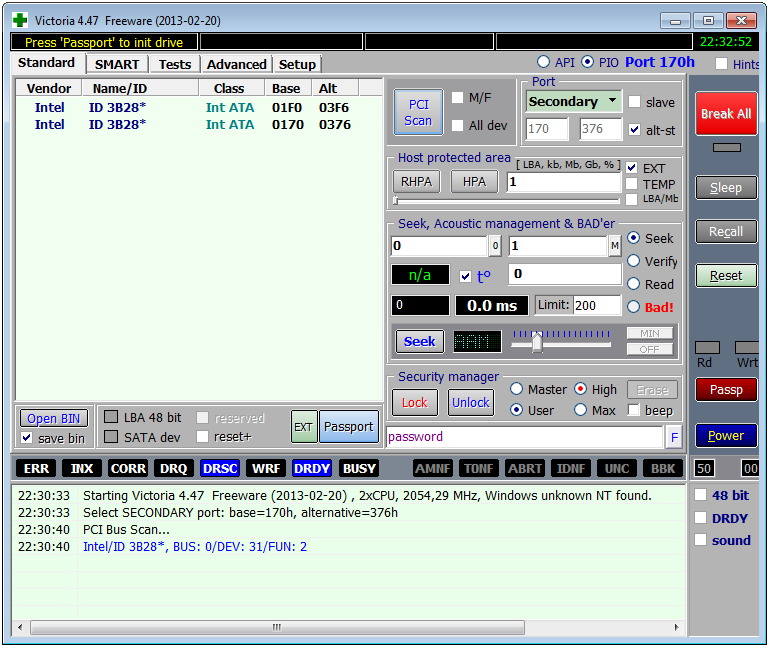Click the AAM display indicator

coord(477,341)
